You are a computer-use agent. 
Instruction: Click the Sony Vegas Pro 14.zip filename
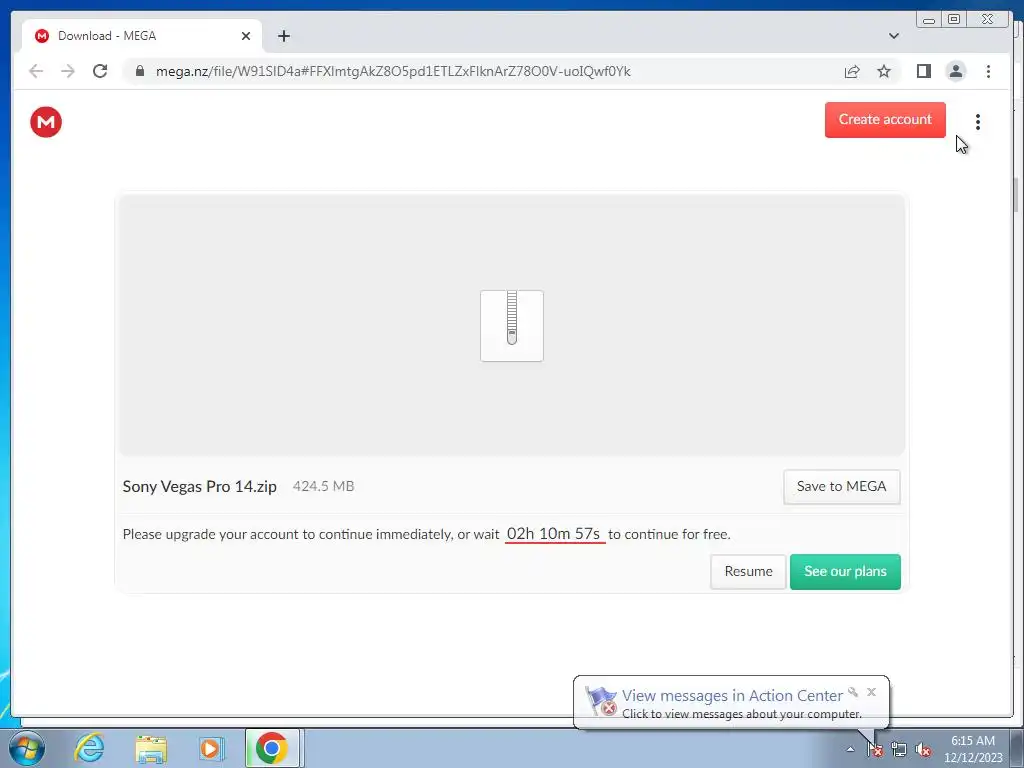coord(200,487)
